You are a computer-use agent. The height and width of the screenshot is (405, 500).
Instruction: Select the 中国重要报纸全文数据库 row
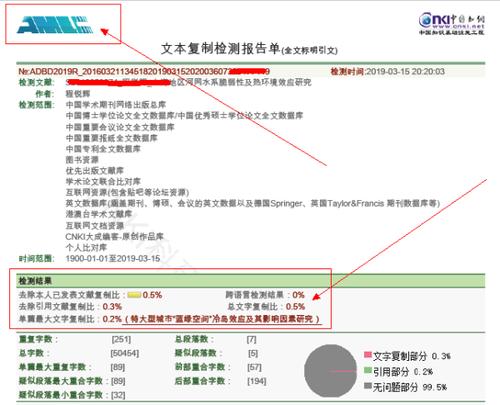click(x=111, y=138)
